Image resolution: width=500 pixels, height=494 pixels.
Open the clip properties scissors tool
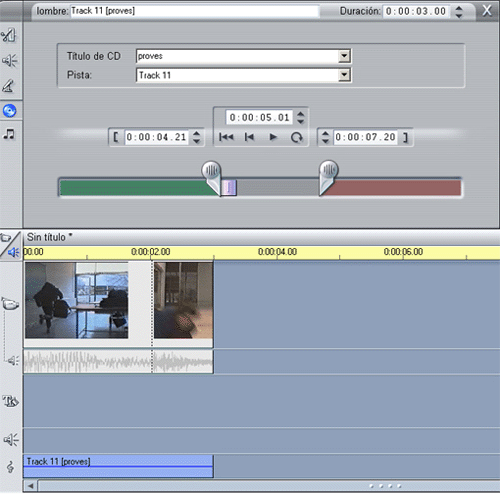[x=9, y=35]
